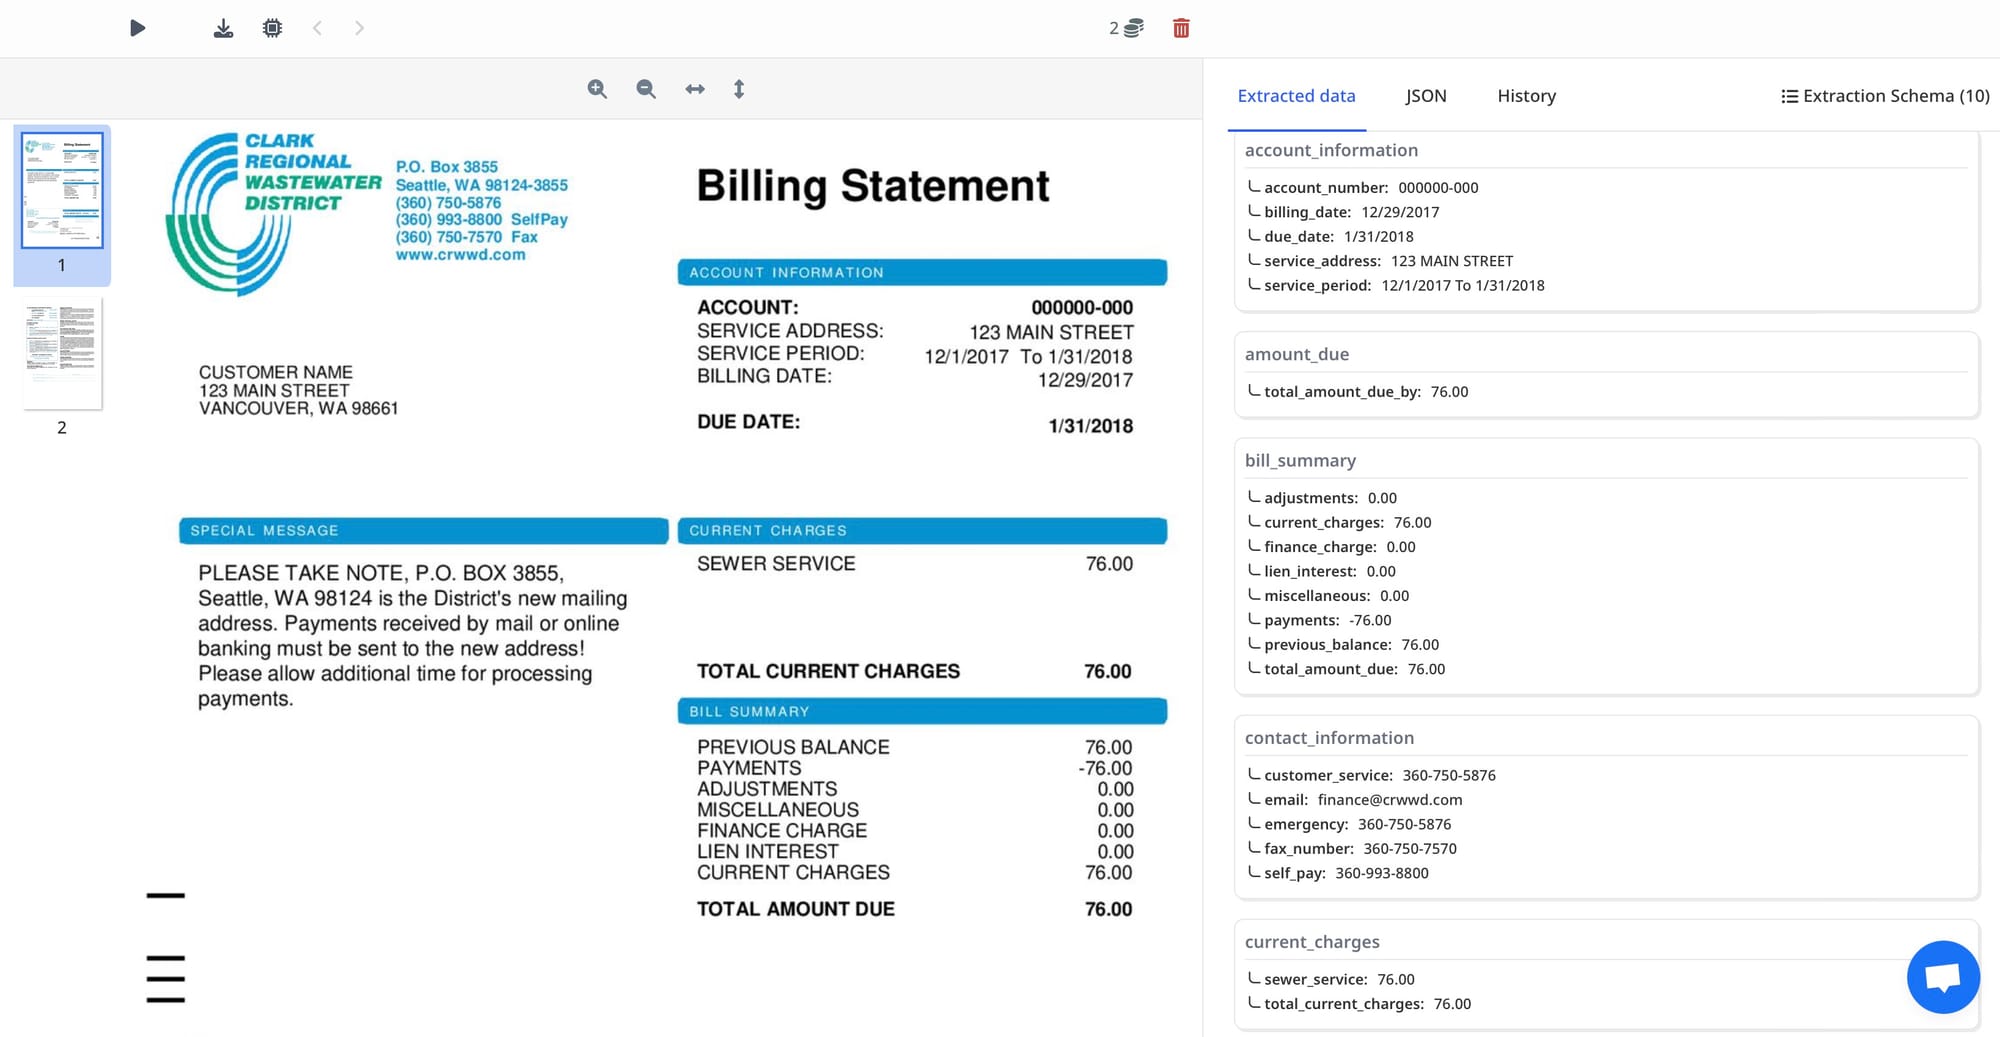Image resolution: width=2000 pixels, height=1037 pixels.
Task: Delete document with red trash icon
Action: tap(1181, 28)
